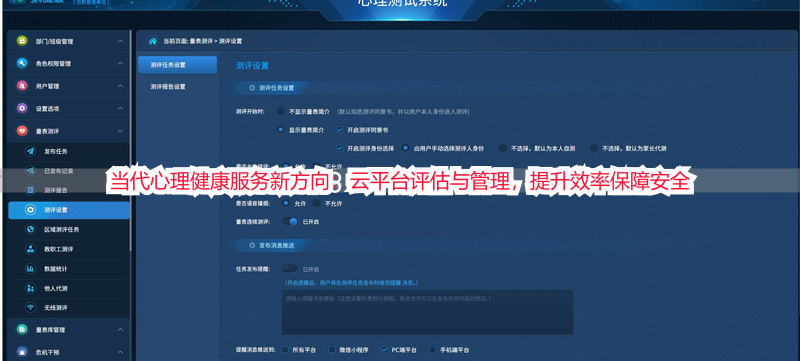Uncheck the PC端平台 checkbox
The width and height of the screenshot is (800, 361).
[x=384, y=350]
